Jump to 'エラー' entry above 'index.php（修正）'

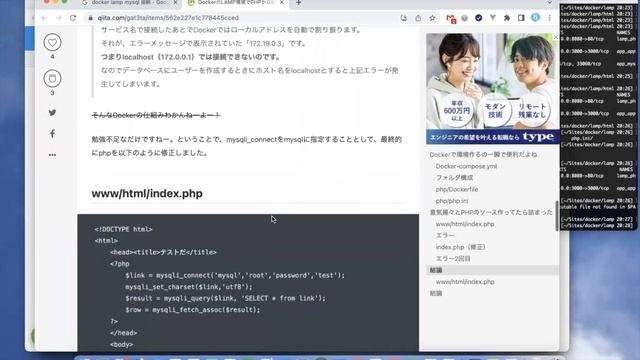pos(445,236)
